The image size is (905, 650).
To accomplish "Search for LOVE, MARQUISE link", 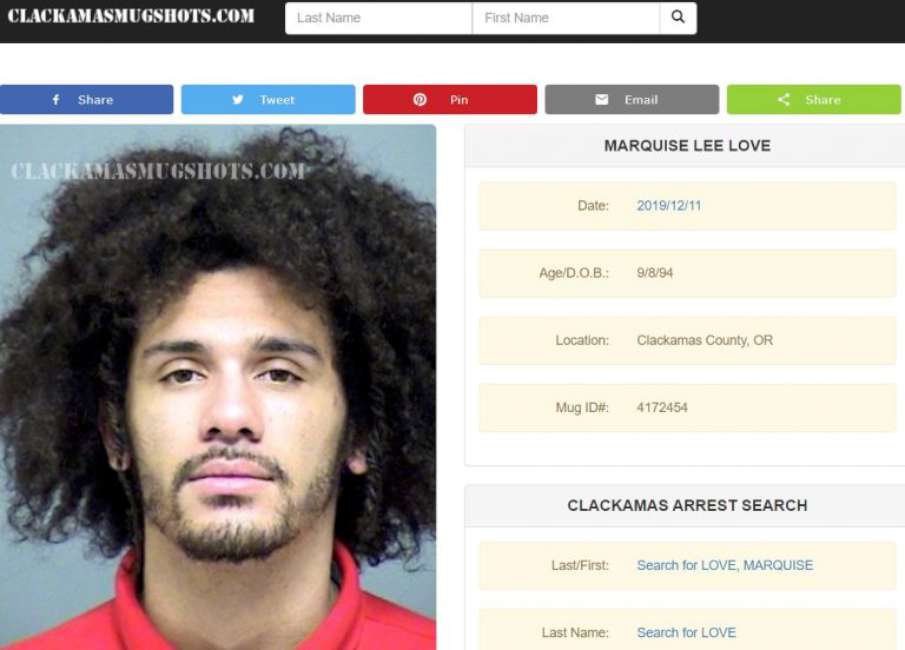I will (725, 565).
